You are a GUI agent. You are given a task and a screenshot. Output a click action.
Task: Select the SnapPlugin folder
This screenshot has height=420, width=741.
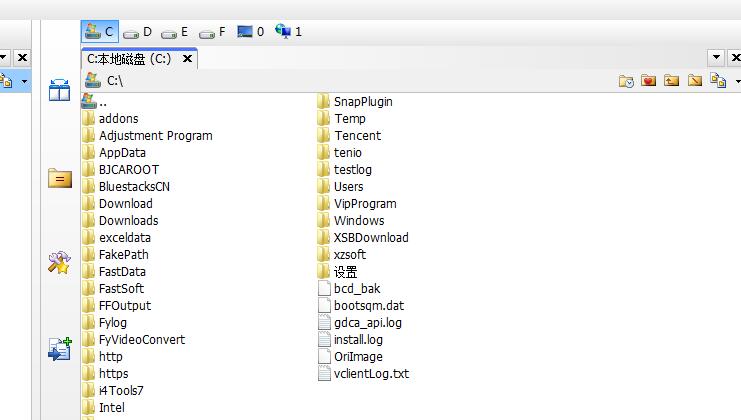[x=355, y=102]
